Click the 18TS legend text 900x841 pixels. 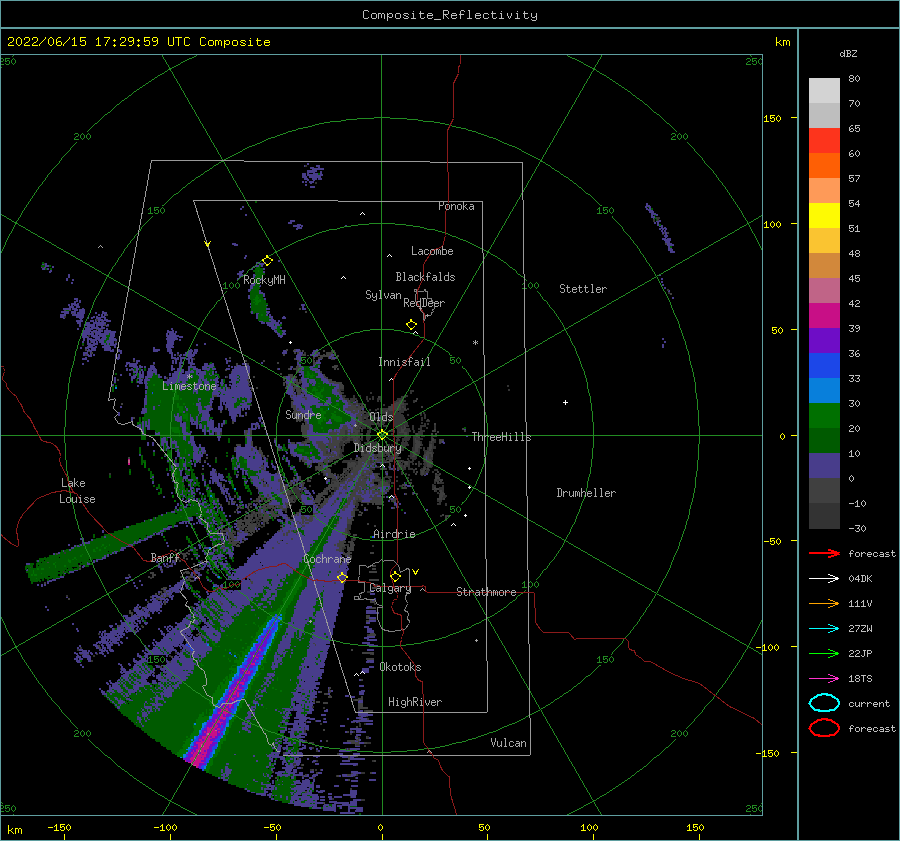click(x=860, y=679)
